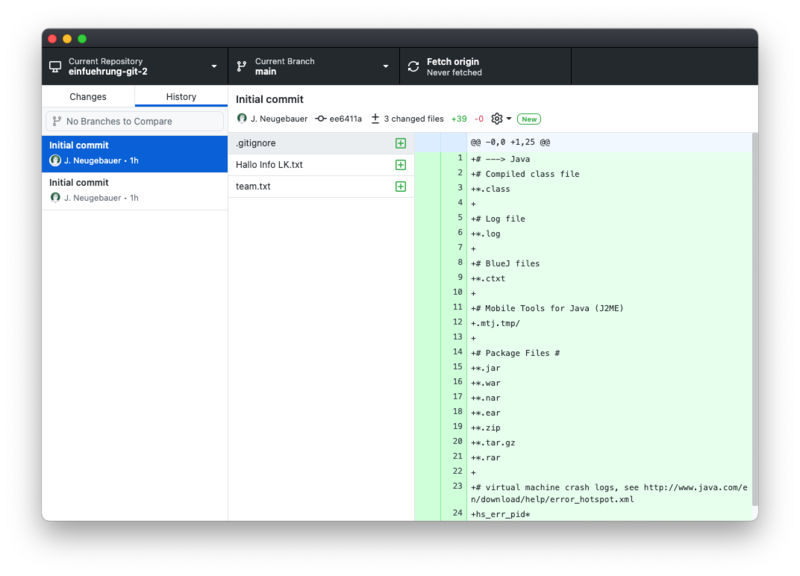Image resolution: width=800 pixels, height=576 pixels.
Task: Click diff line '+*.class'
Action: [x=490, y=189]
